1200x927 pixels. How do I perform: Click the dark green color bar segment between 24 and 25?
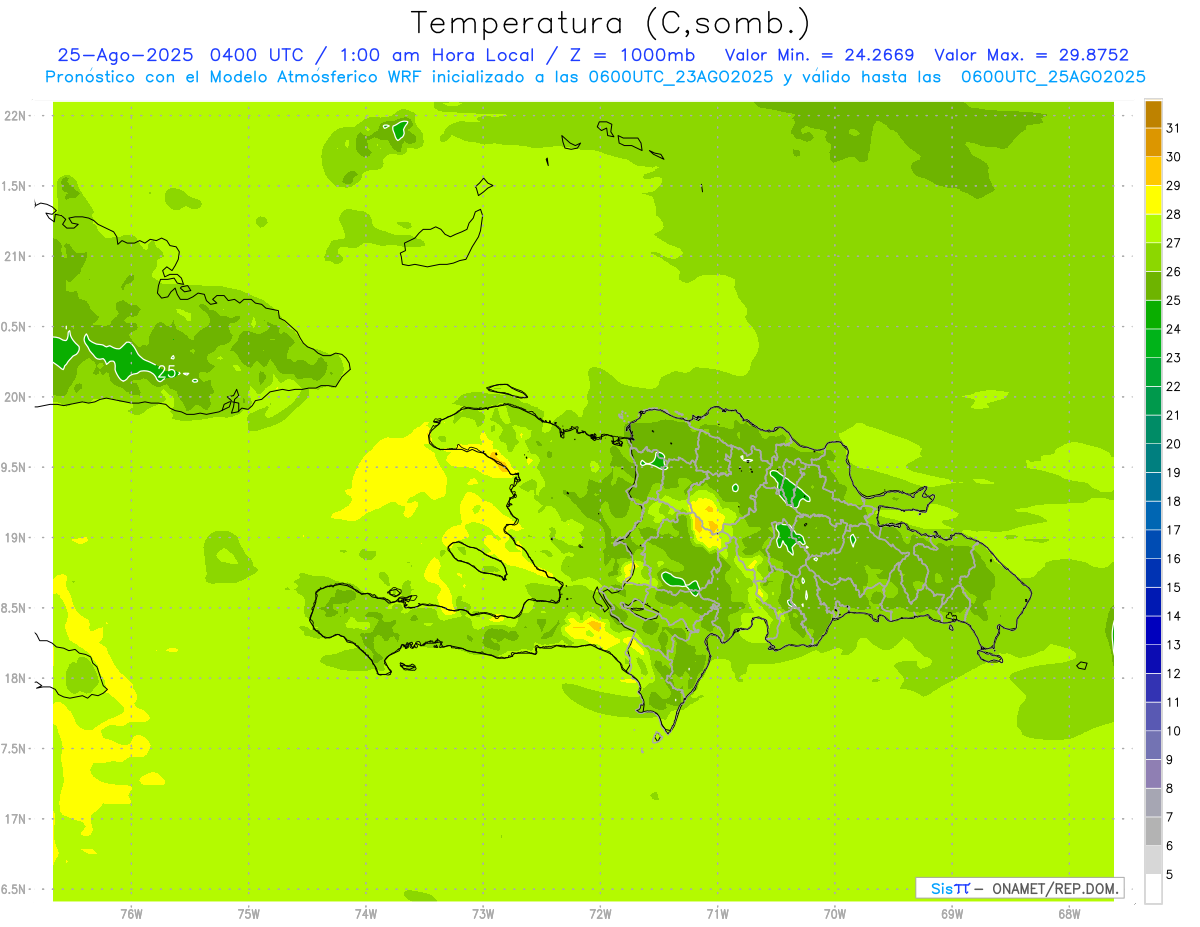1153,315
